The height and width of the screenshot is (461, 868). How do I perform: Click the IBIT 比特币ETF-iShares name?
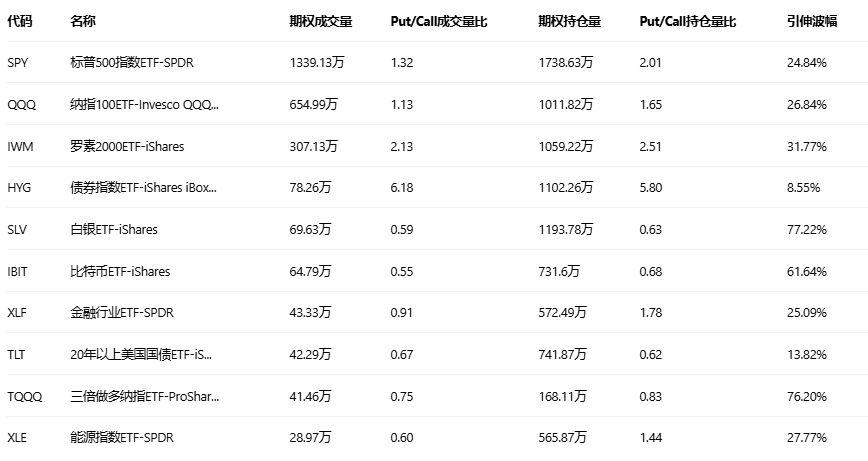[120, 271]
